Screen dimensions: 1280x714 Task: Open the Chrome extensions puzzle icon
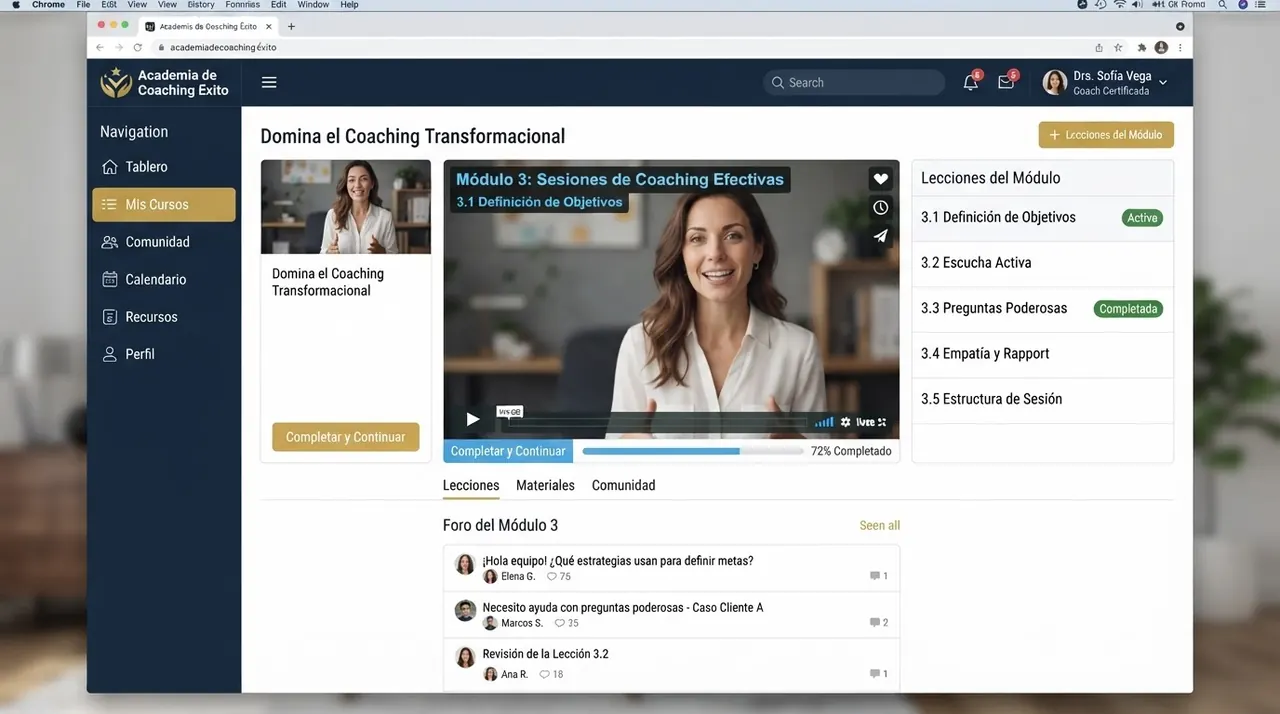1142,47
